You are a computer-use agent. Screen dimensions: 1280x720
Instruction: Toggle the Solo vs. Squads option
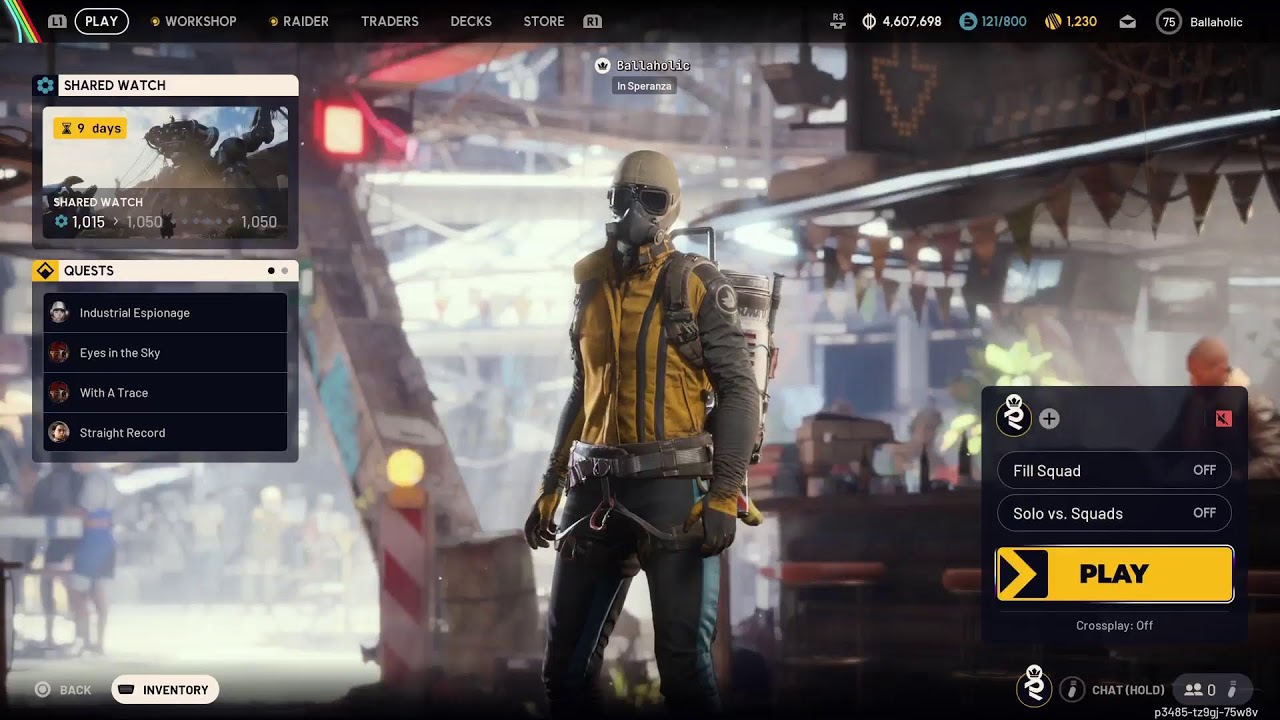1114,514
